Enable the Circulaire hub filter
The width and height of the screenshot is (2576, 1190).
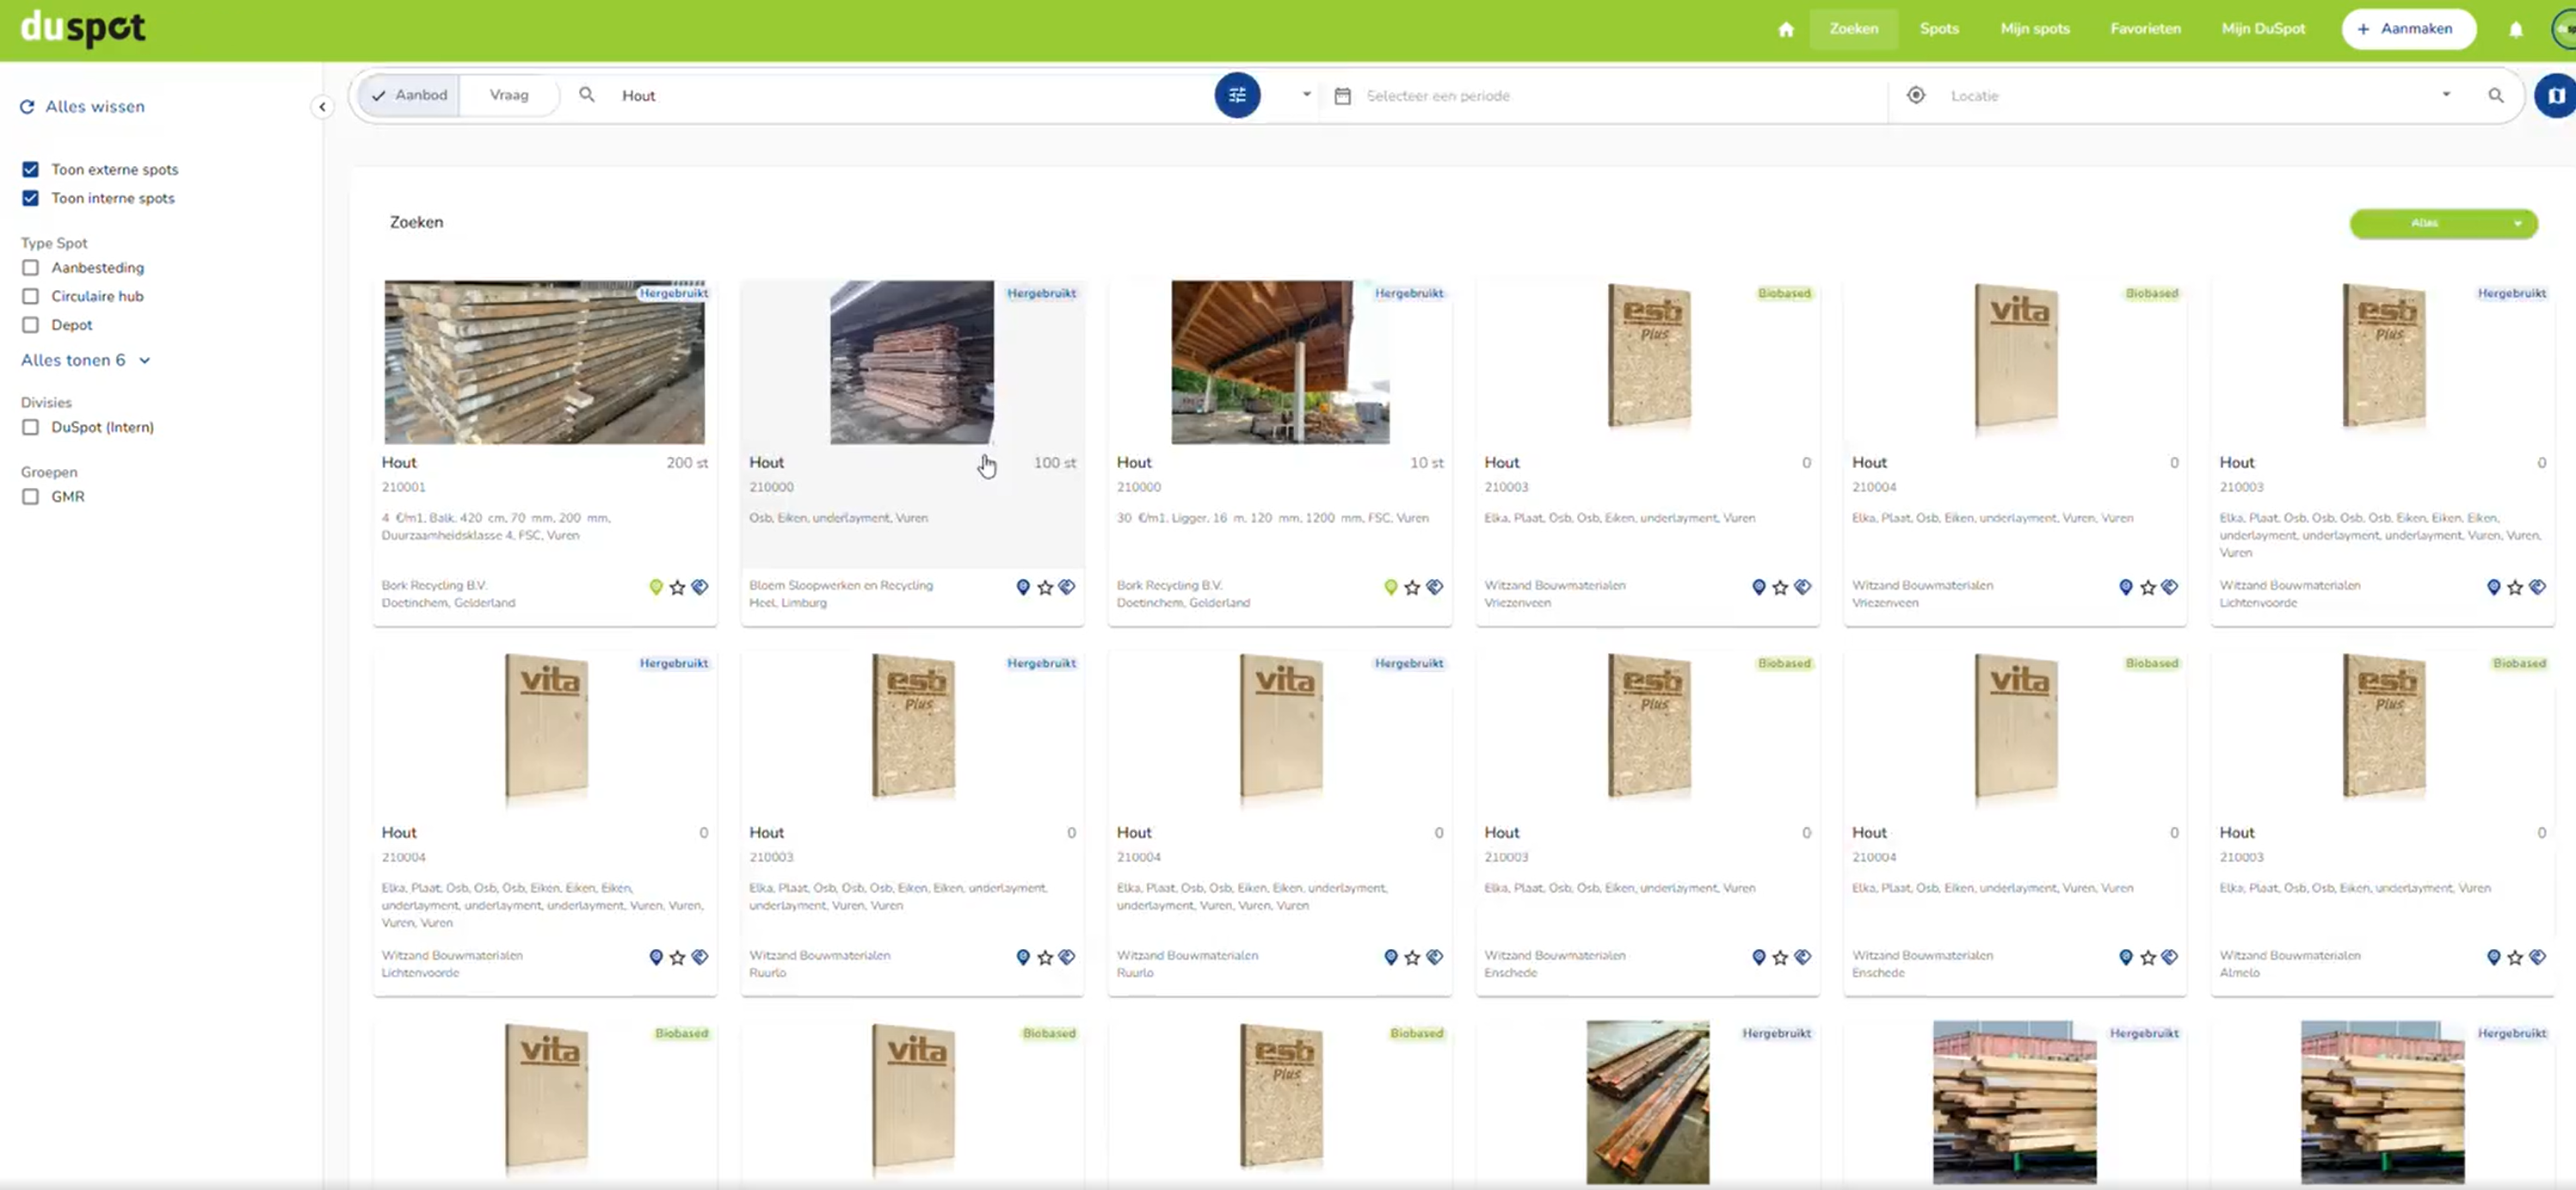point(31,296)
